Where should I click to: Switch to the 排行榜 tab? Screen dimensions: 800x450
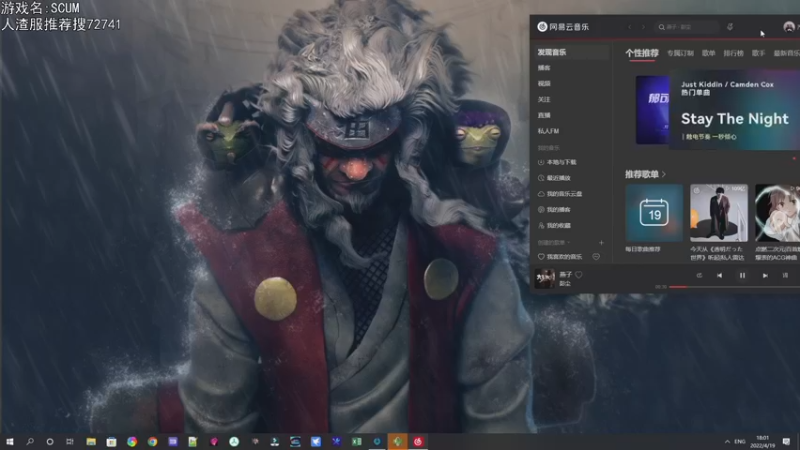tap(734, 53)
